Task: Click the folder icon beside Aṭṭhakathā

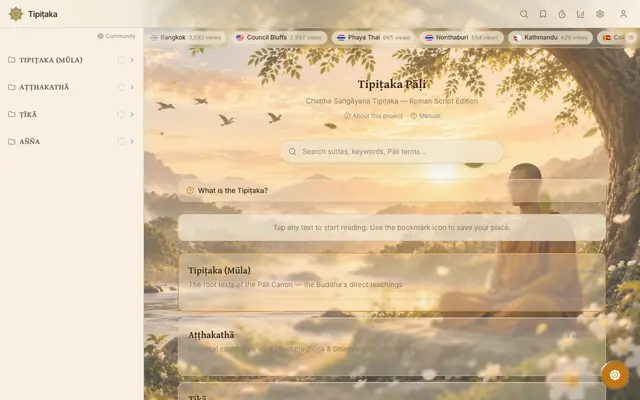Action: click(x=12, y=87)
